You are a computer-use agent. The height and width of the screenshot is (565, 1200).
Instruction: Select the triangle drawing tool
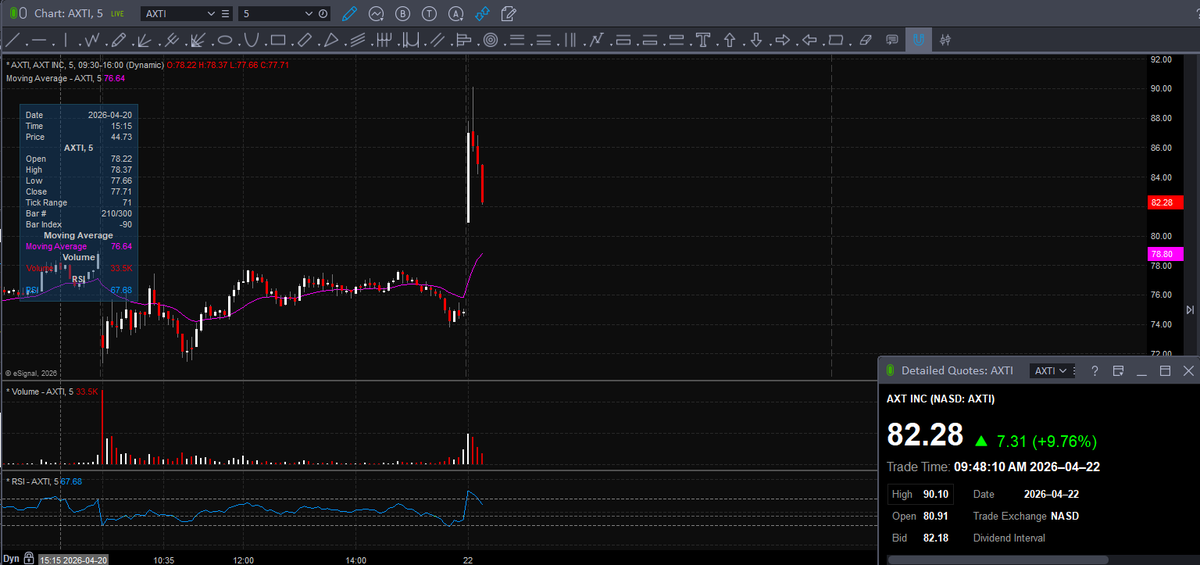coord(331,40)
